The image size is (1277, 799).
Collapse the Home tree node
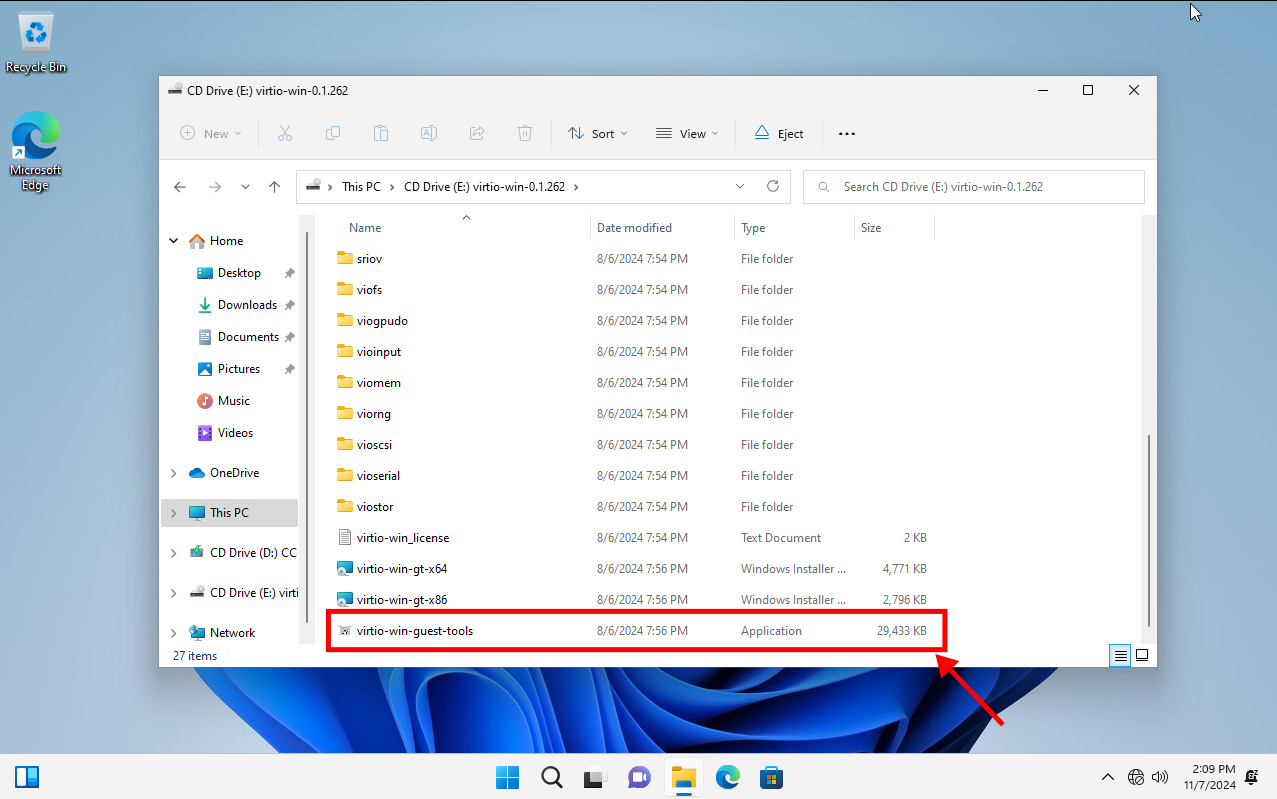[174, 241]
